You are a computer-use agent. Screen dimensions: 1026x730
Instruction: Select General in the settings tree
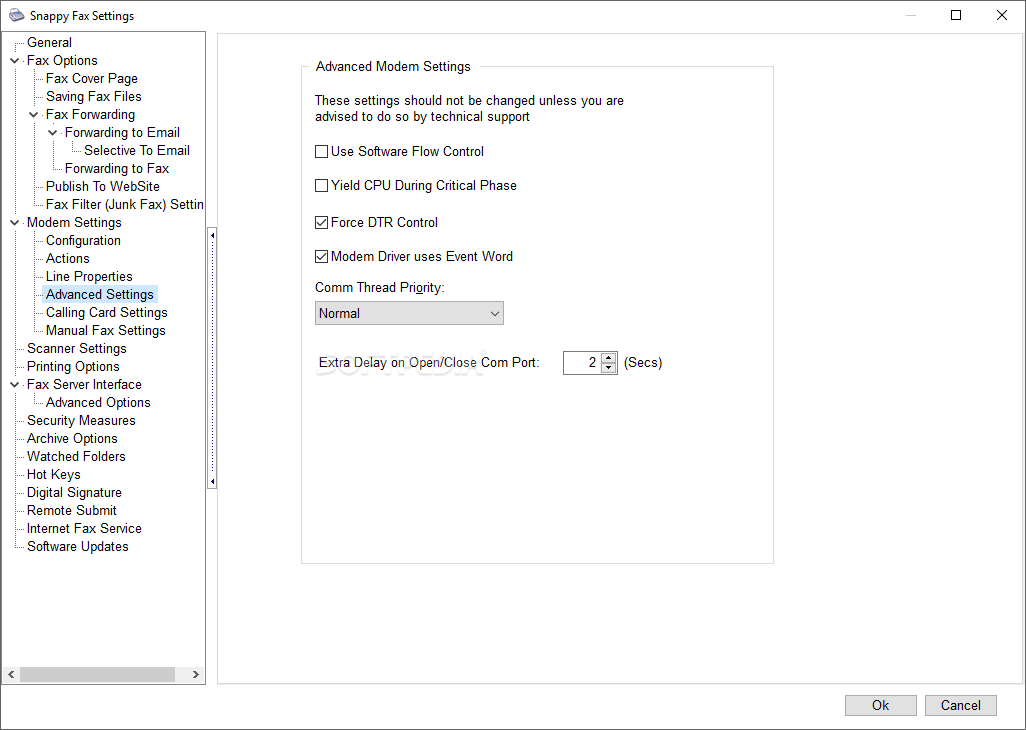tap(49, 43)
